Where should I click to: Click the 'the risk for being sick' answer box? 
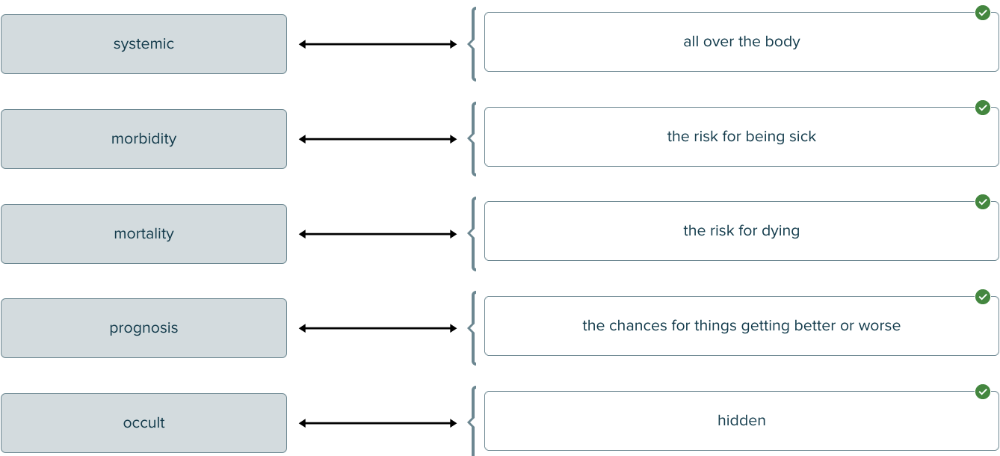pos(741,137)
